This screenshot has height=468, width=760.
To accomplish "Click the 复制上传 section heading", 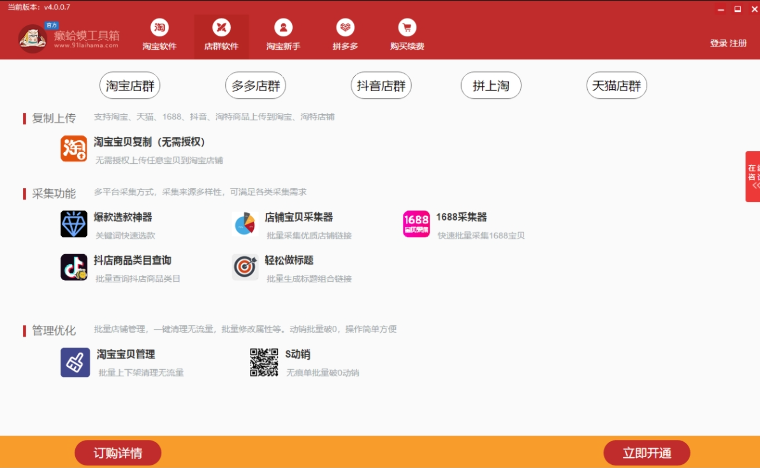I will tap(54, 118).
